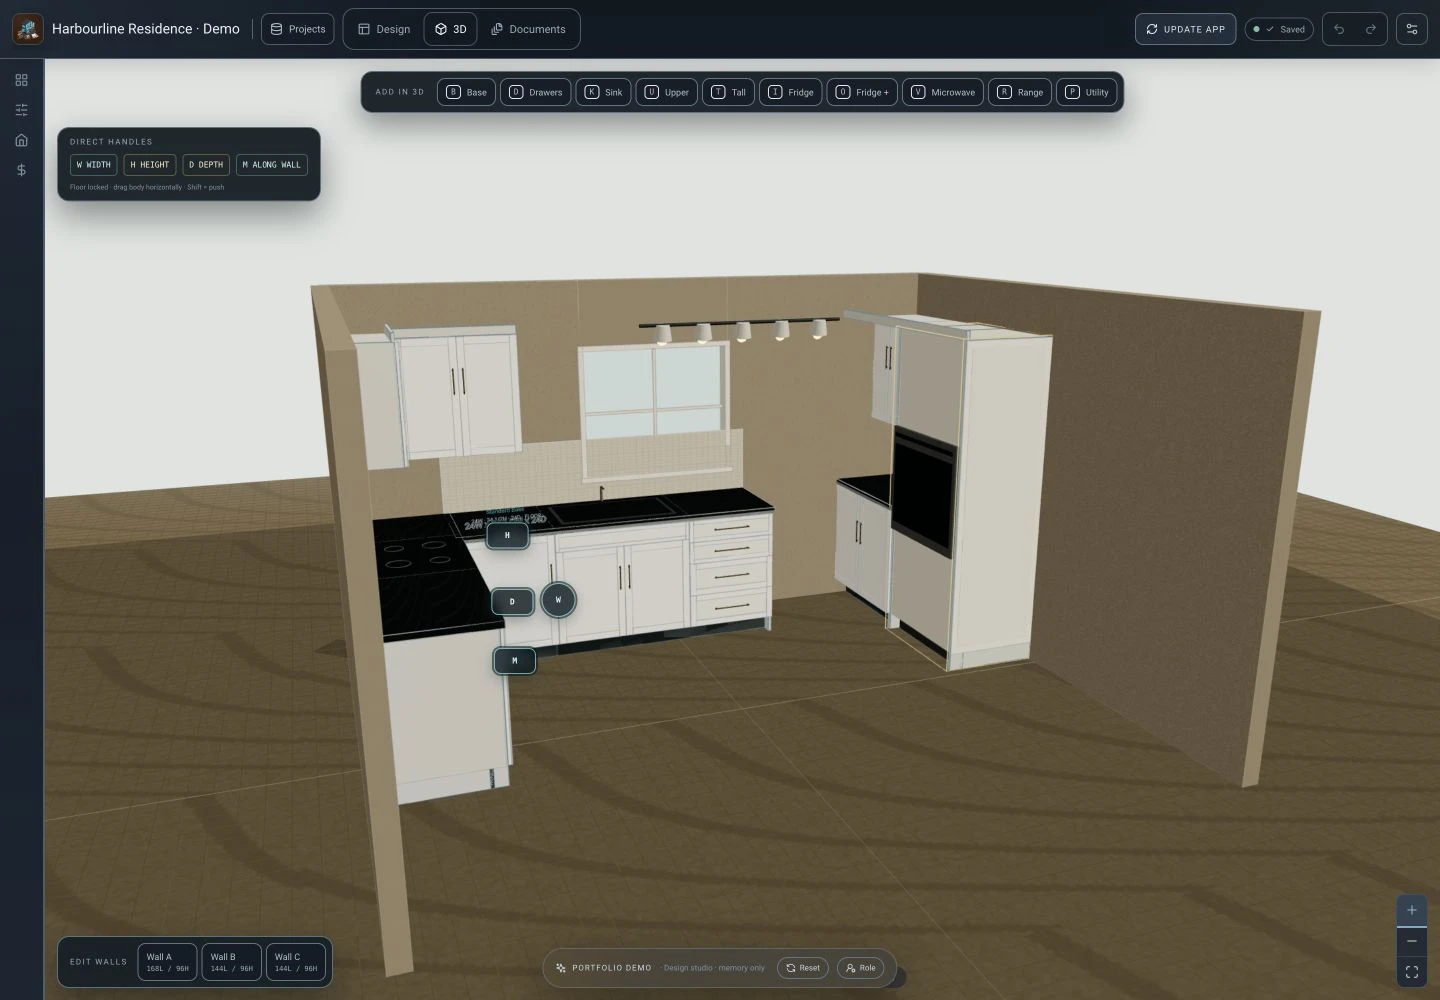Click the Role button in portfolio bar
This screenshot has width=1440, height=1000.
(860, 968)
